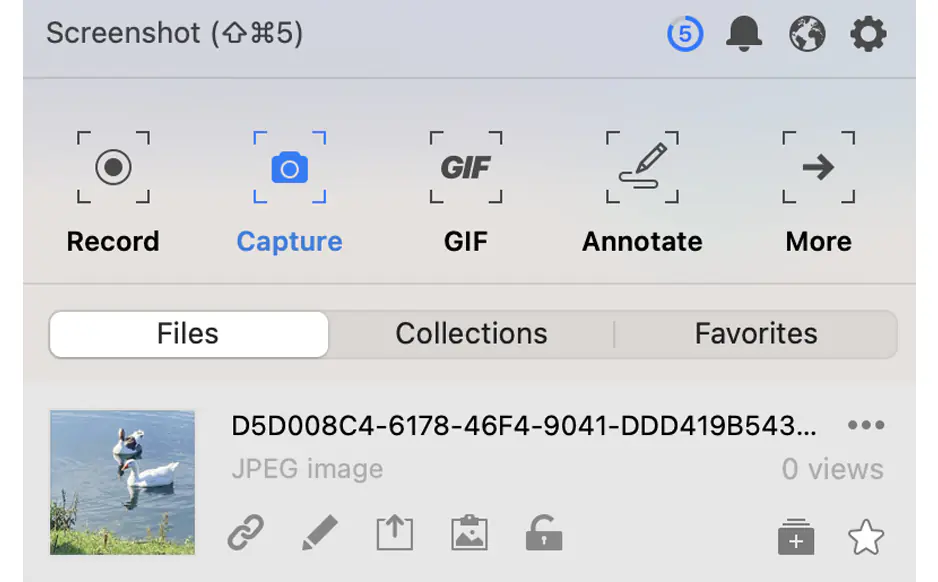Click the image picture icon
Screen dimensions: 938x582
coord(468,534)
